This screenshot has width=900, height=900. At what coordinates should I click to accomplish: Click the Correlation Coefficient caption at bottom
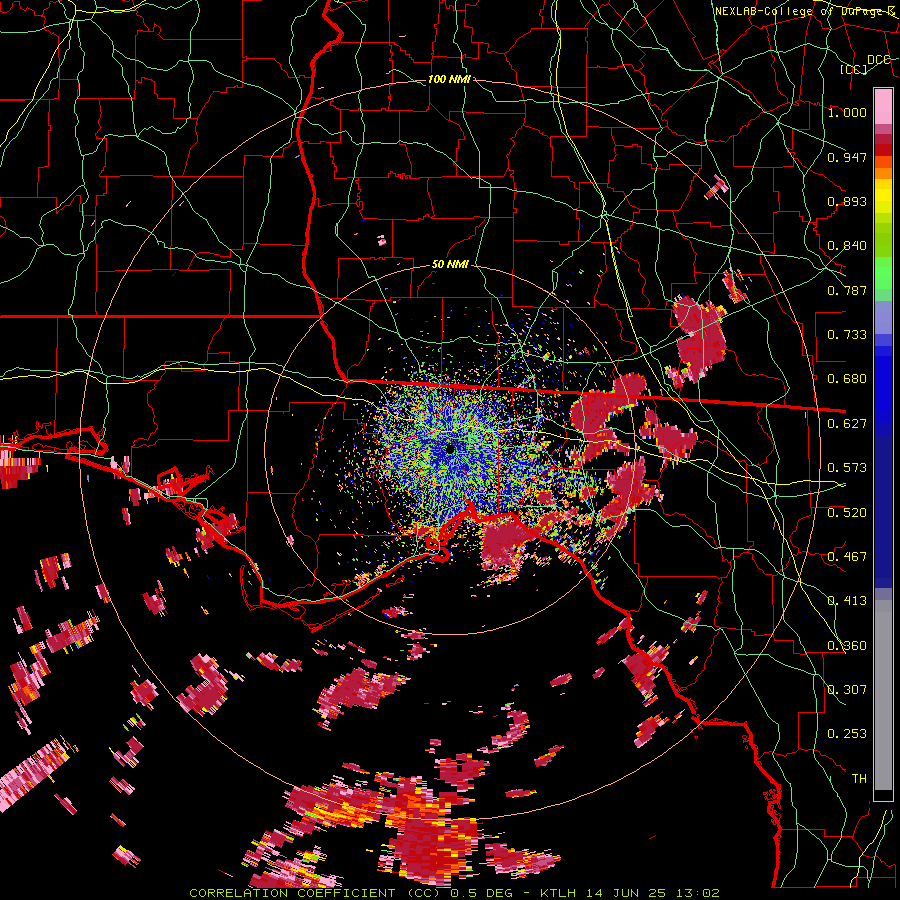[x=454, y=893]
